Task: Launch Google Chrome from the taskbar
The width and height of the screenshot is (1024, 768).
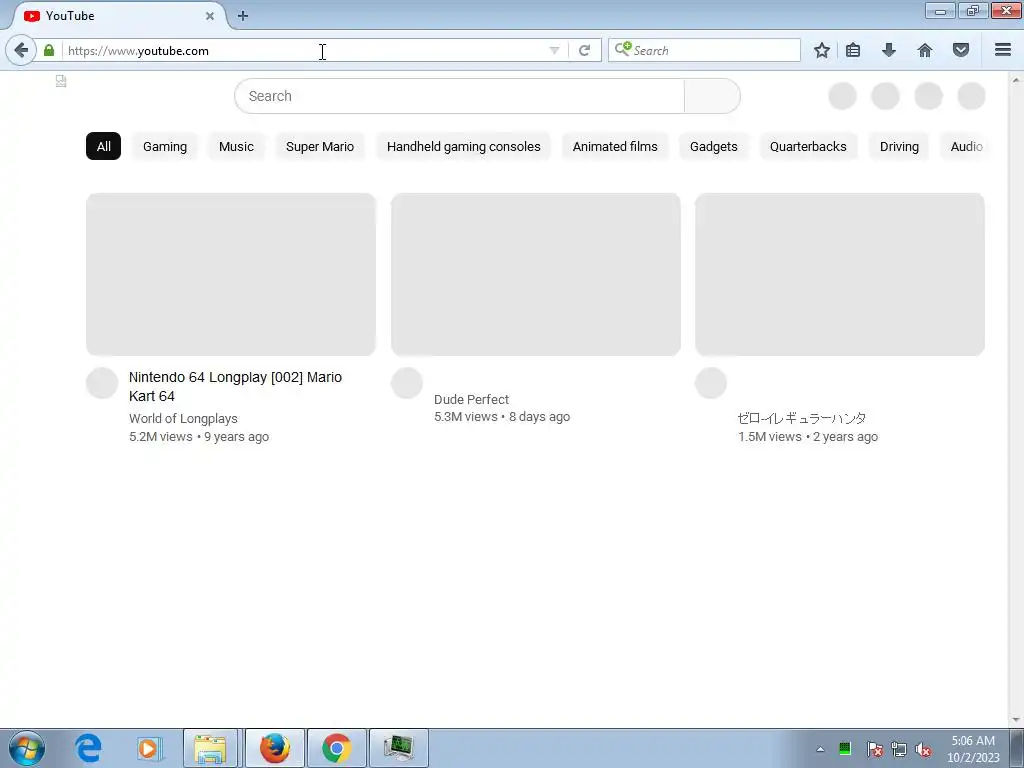Action: 337,748
